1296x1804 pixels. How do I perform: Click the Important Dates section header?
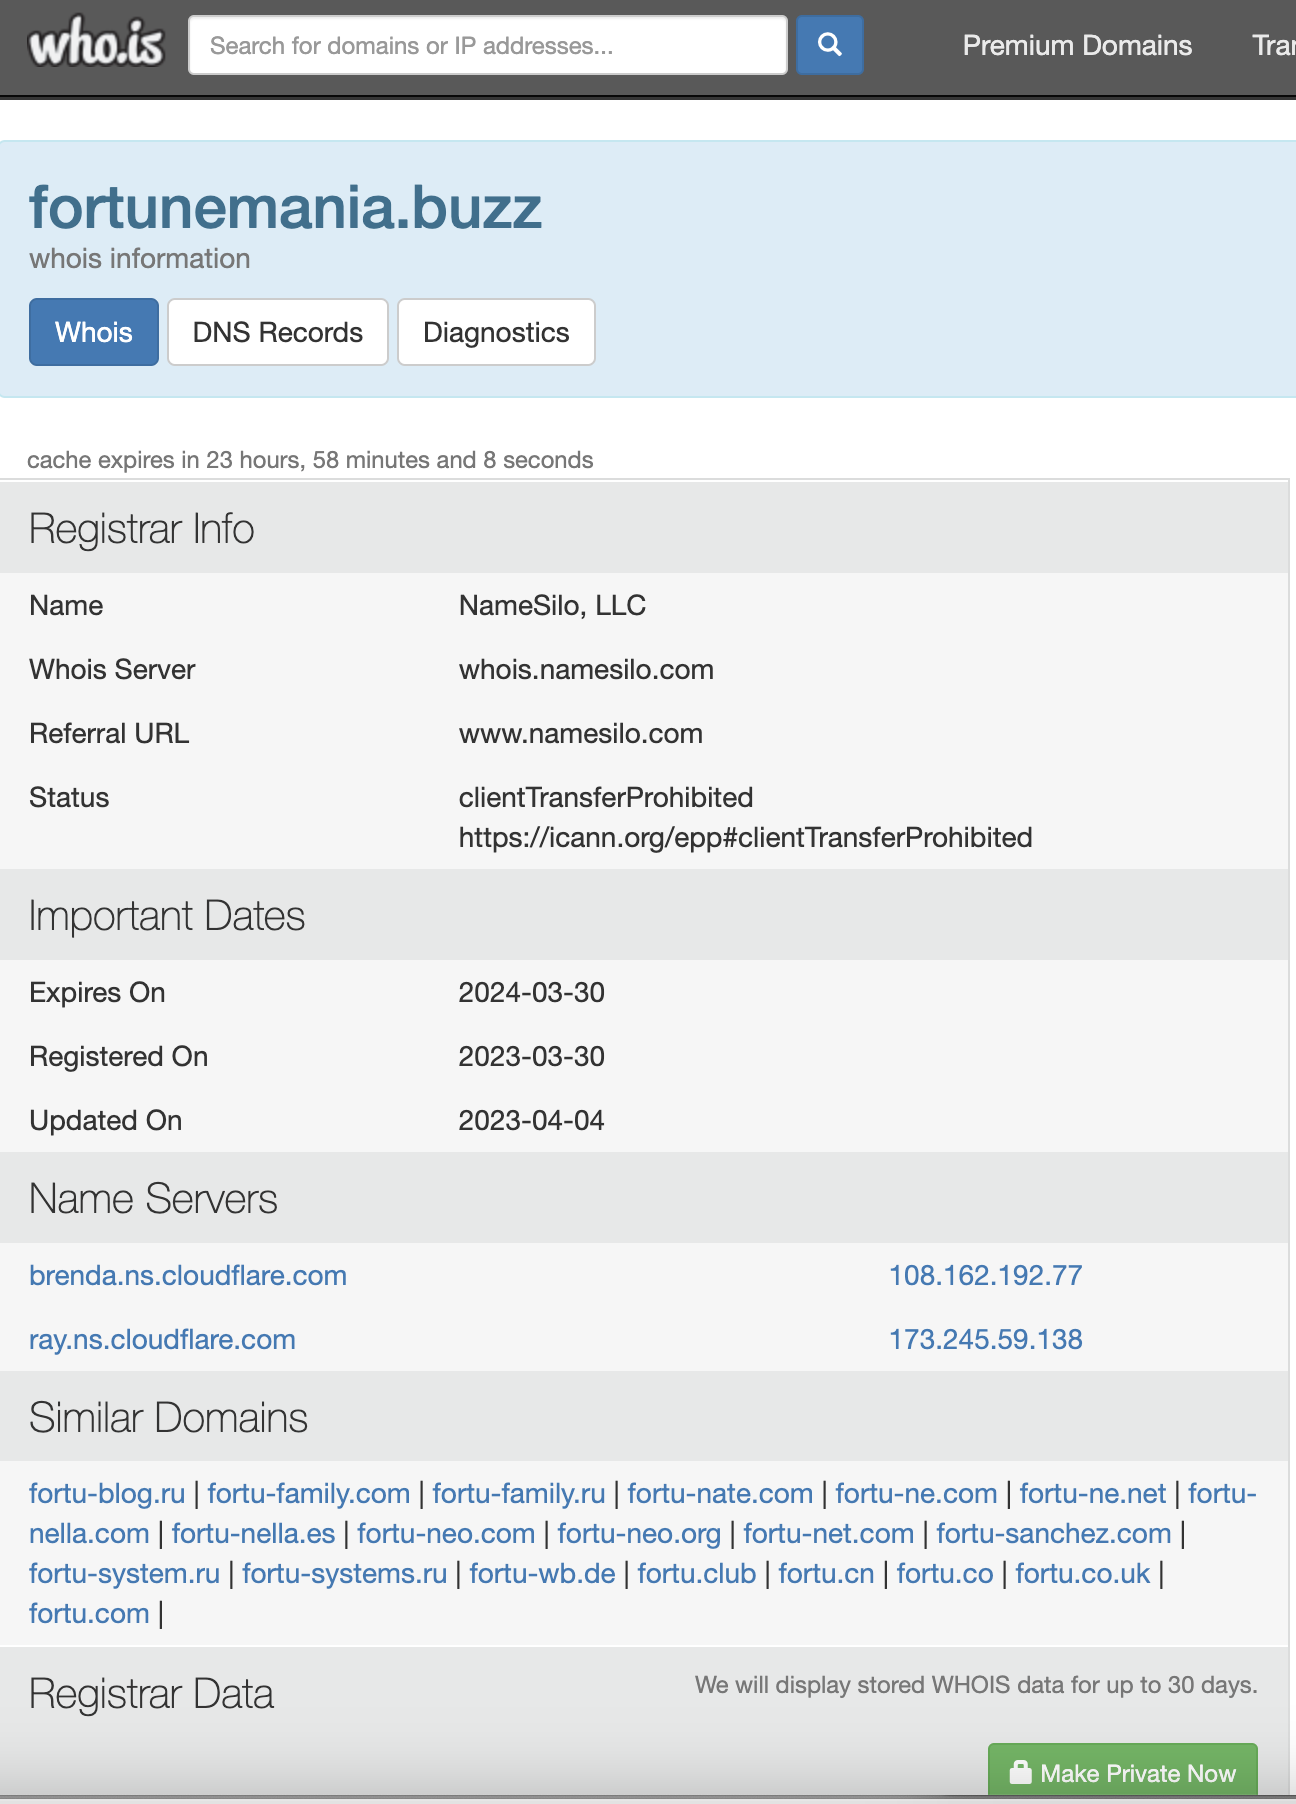(x=167, y=916)
